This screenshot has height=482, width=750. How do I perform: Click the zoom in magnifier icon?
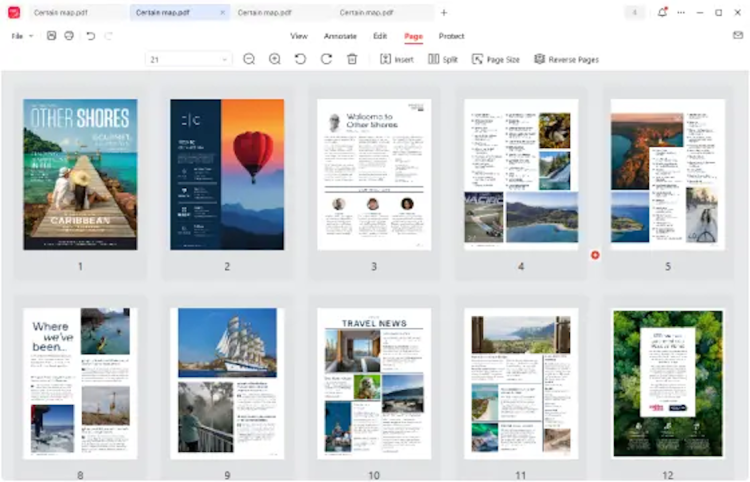coord(275,59)
